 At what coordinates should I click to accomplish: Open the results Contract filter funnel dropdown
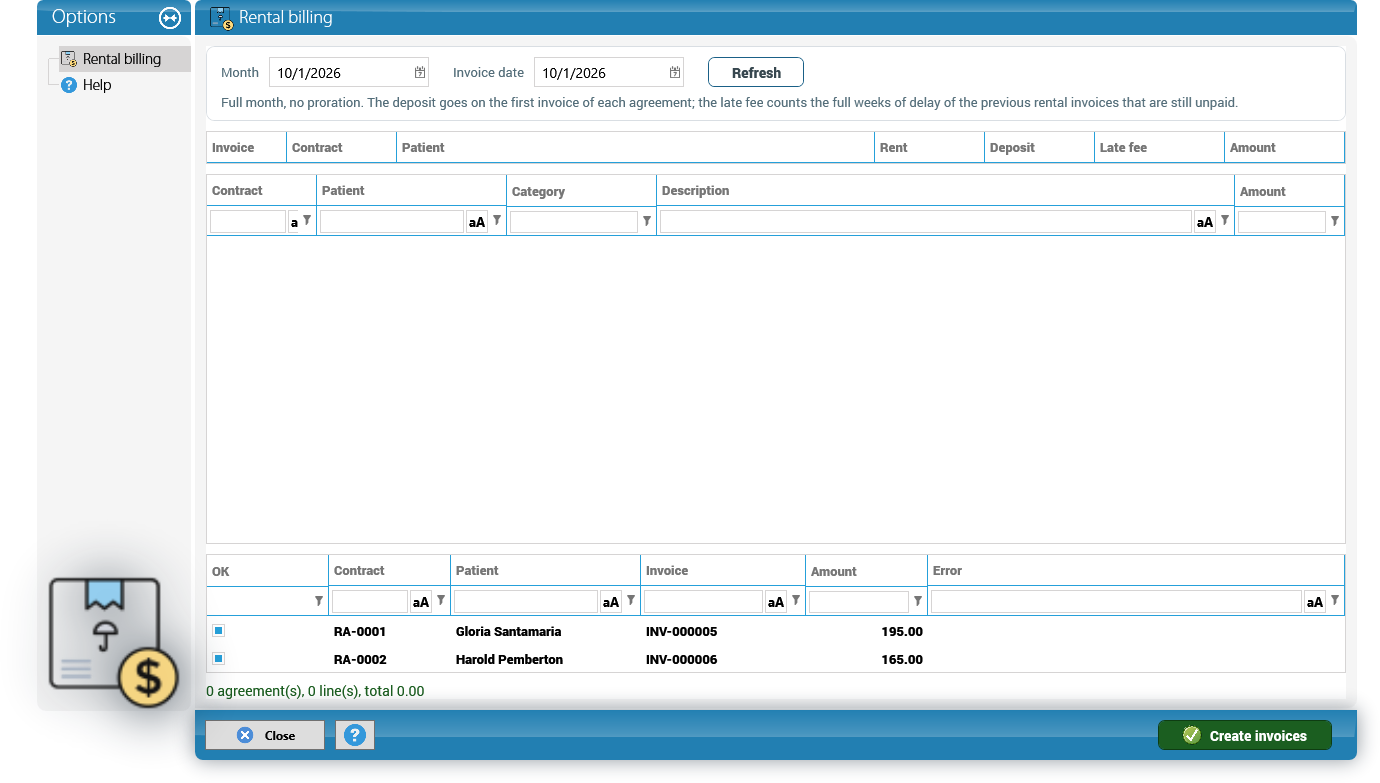(x=441, y=600)
